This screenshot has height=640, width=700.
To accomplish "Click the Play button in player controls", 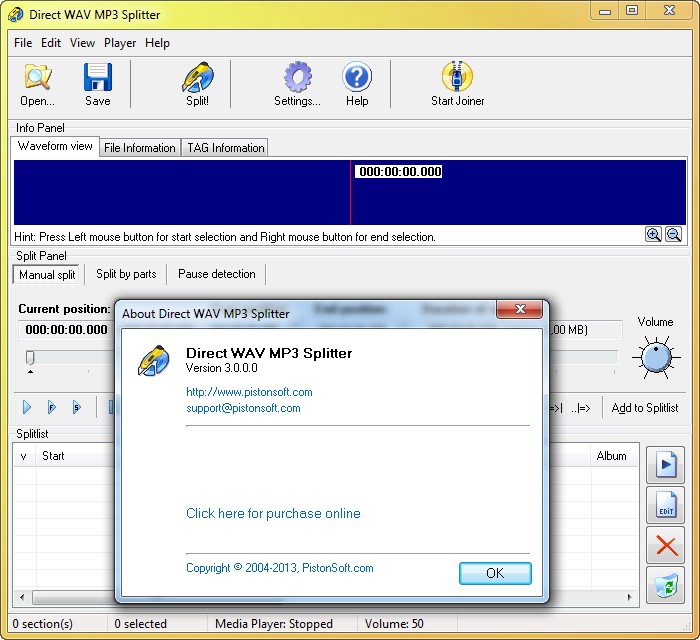I will coord(27,407).
